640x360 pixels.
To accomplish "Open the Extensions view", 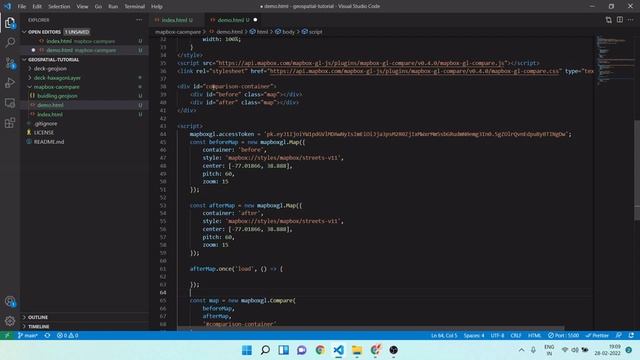I will tap(10, 123).
